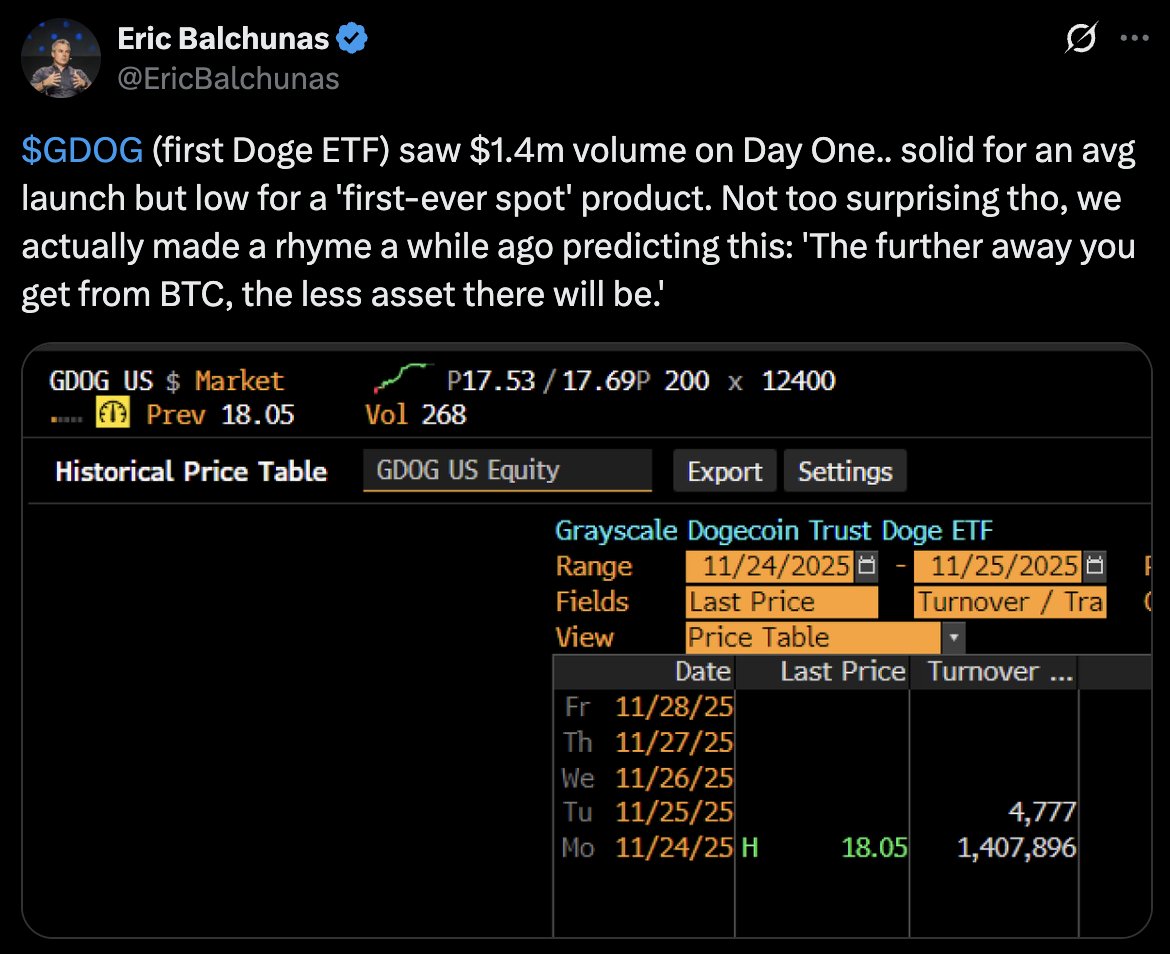Screen dimensions: 1170x954
Task: Expand the Price Table view dropdown
Action: [954, 637]
